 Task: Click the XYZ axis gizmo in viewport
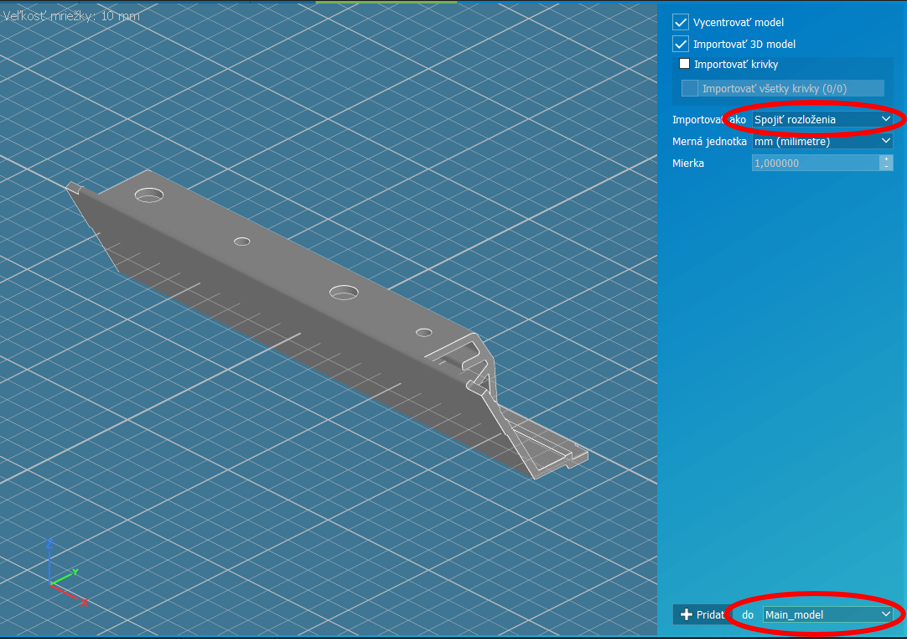click(x=67, y=572)
